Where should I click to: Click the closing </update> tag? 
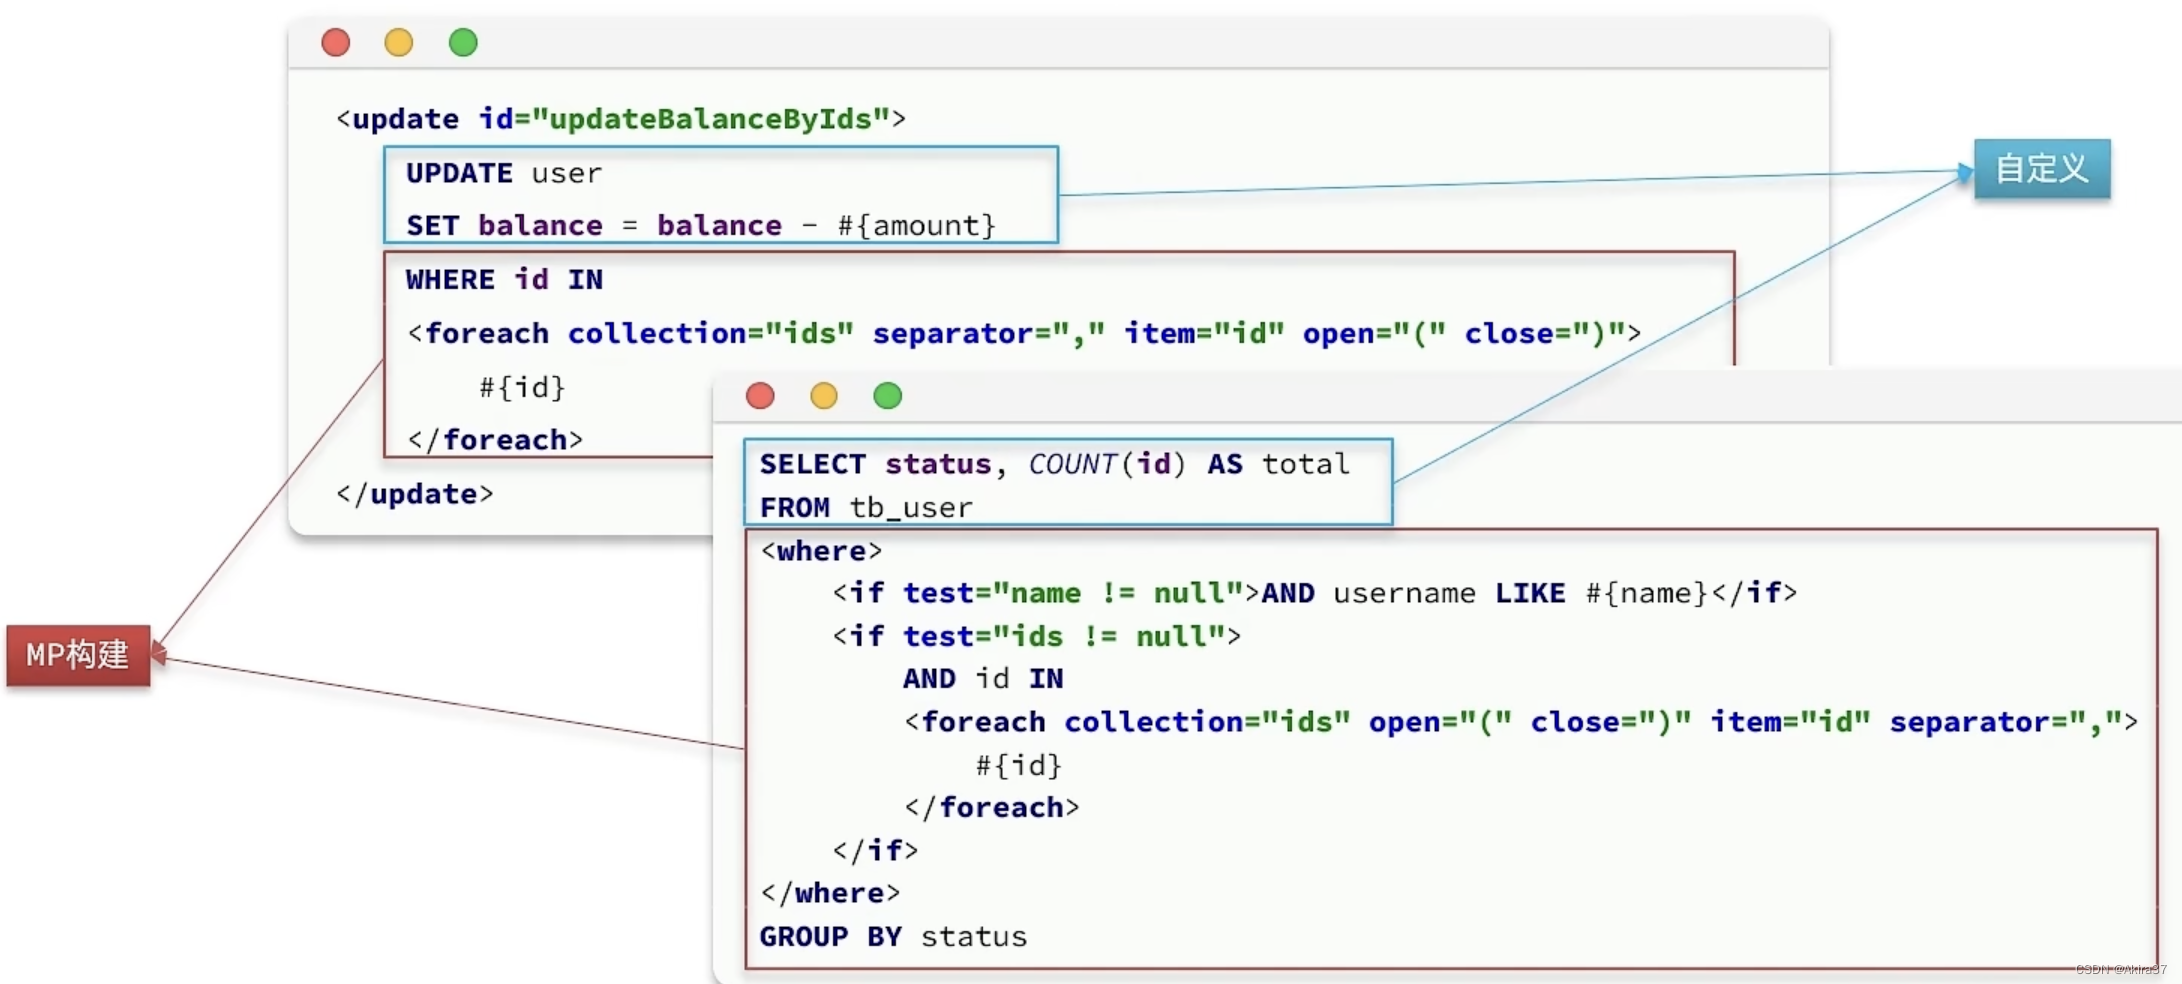[x=415, y=494]
